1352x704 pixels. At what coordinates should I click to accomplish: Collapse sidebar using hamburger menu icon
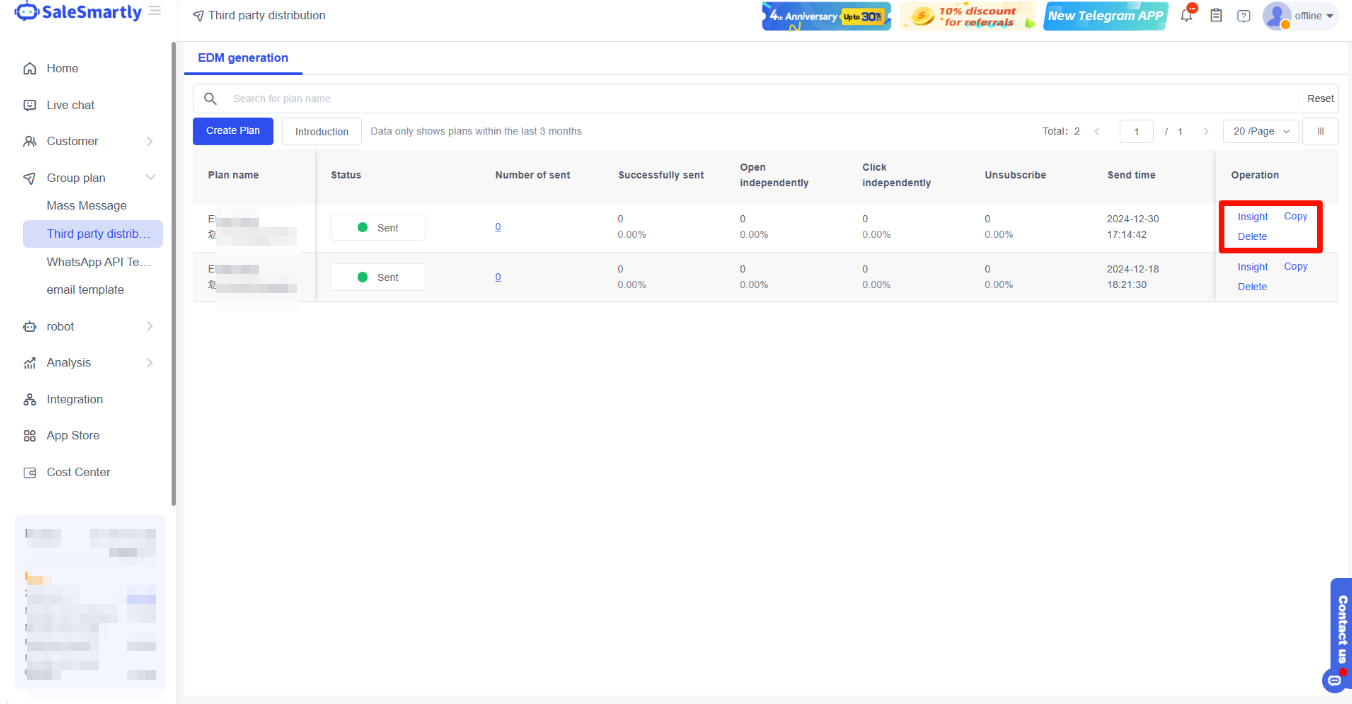(154, 11)
